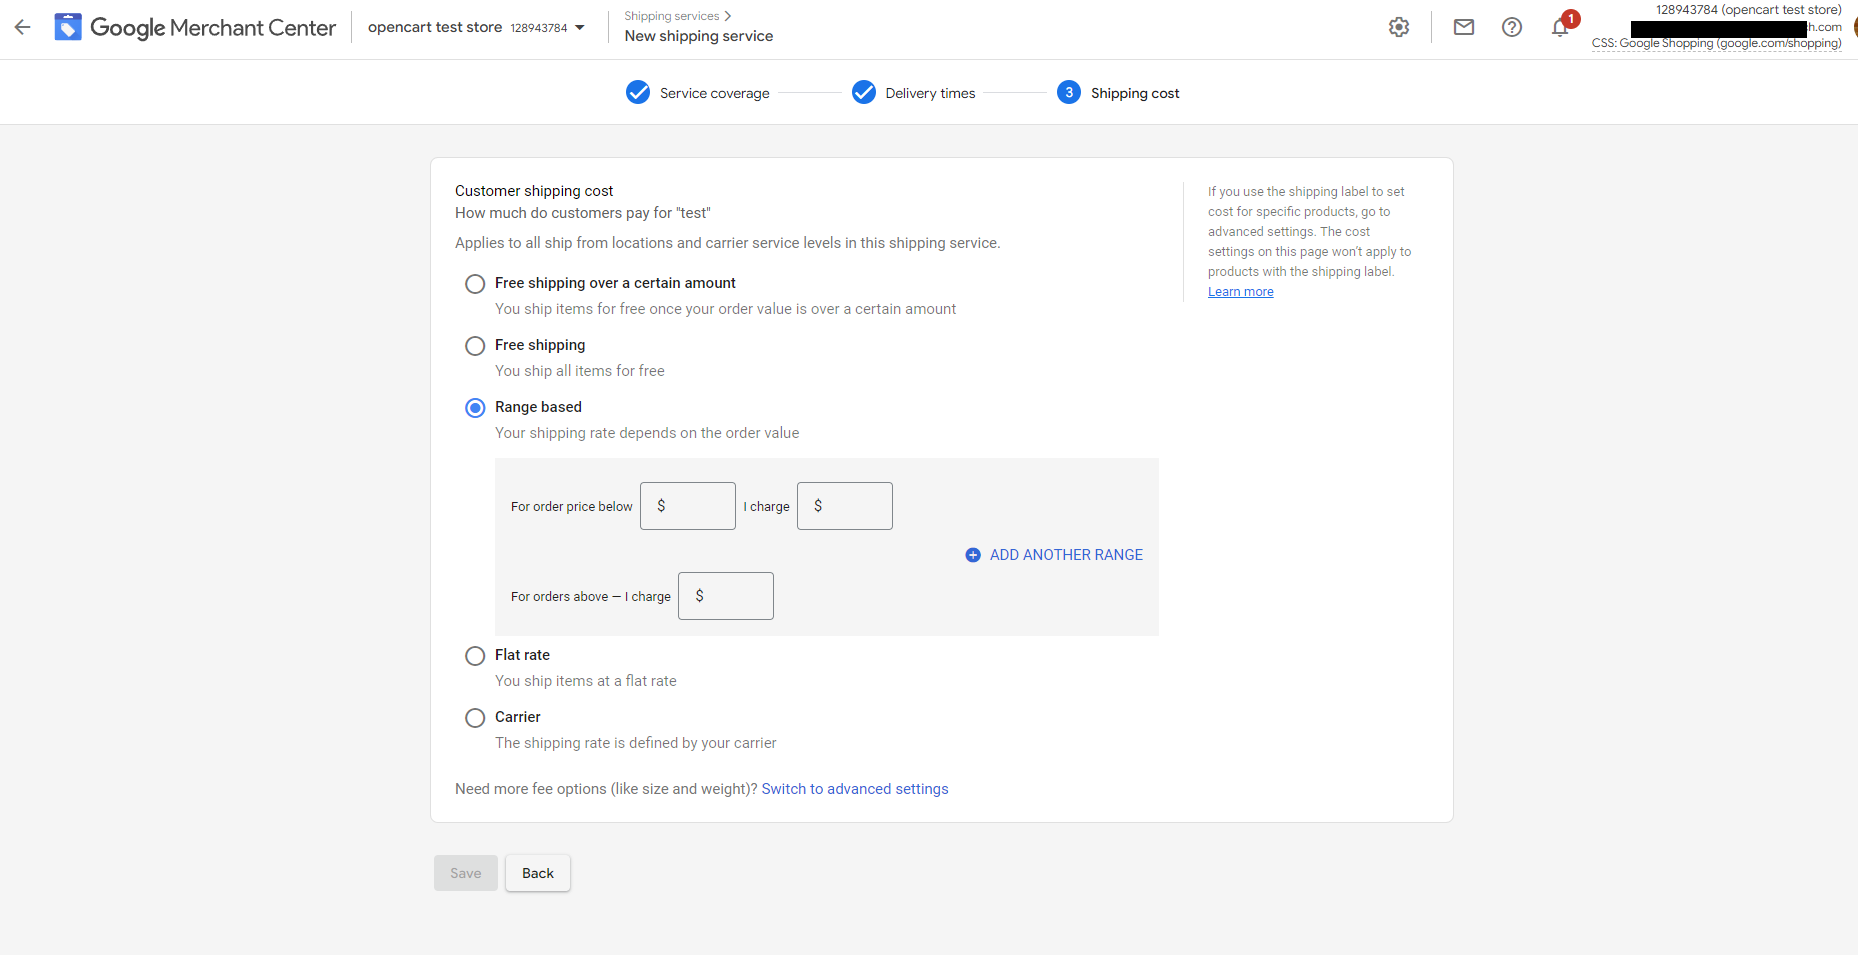Go to the Delivery times step
Viewport: 1858px width, 955px height.
pyautogui.click(x=864, y=92)
